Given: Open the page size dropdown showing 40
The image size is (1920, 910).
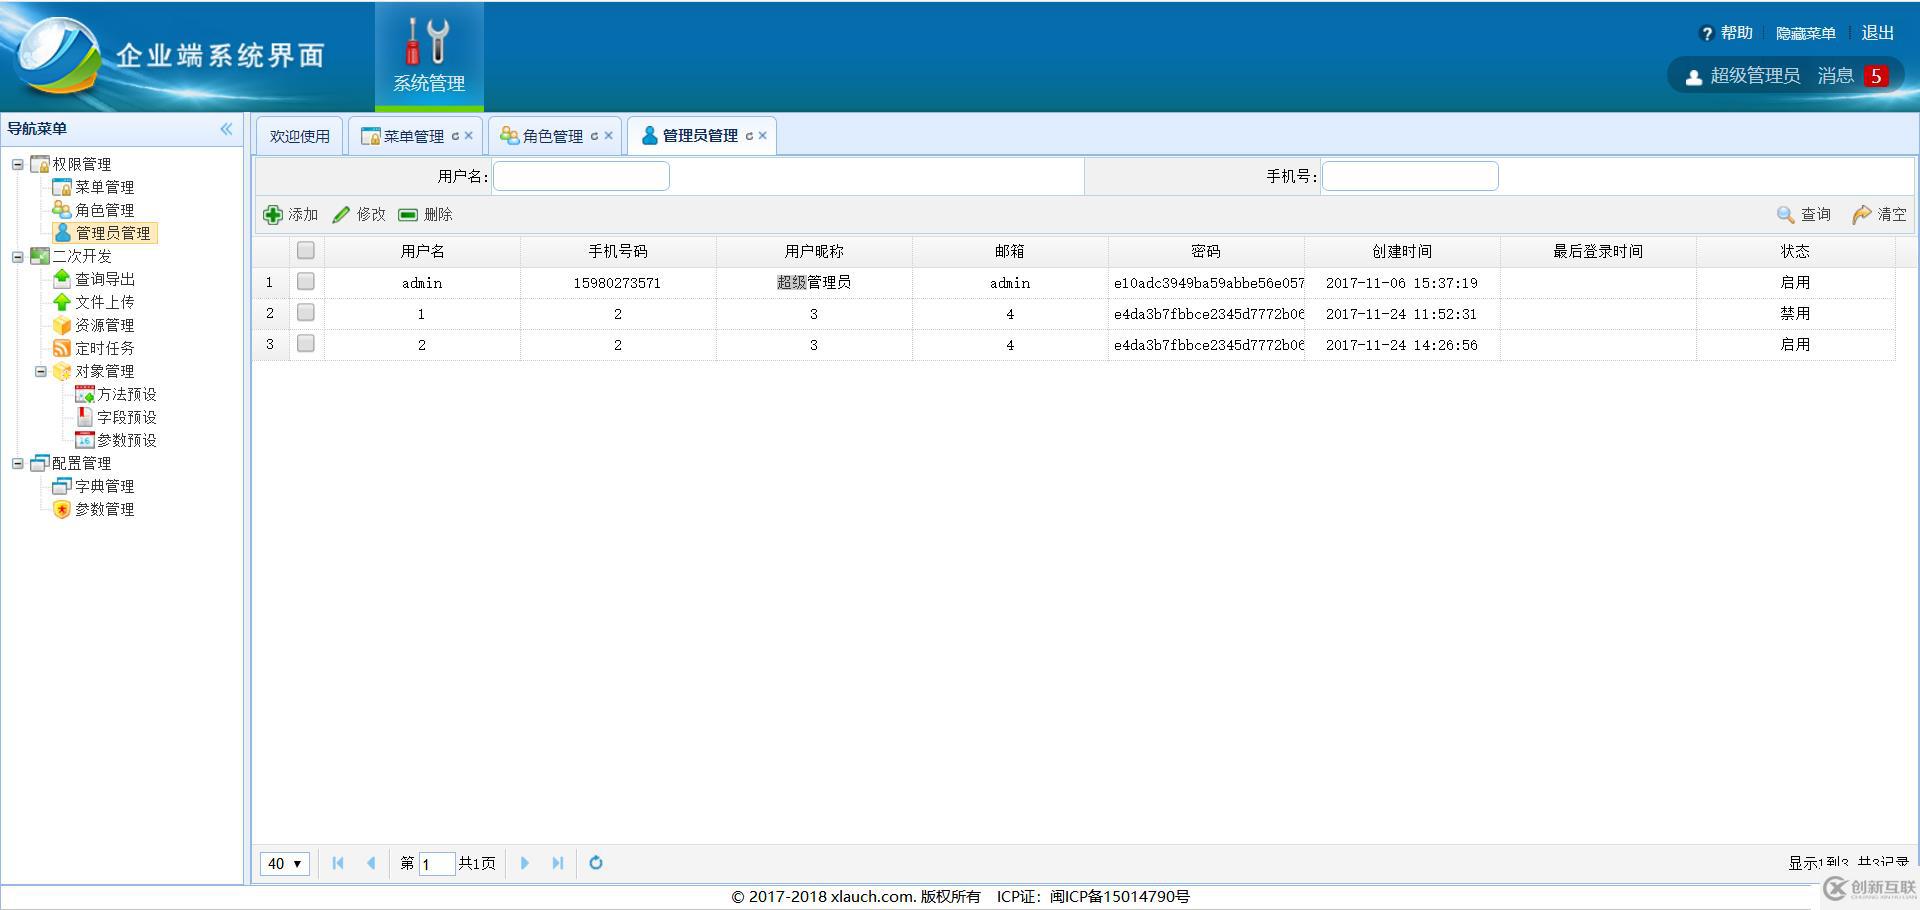Looking at the screenshot, I should tap(284, 863).
